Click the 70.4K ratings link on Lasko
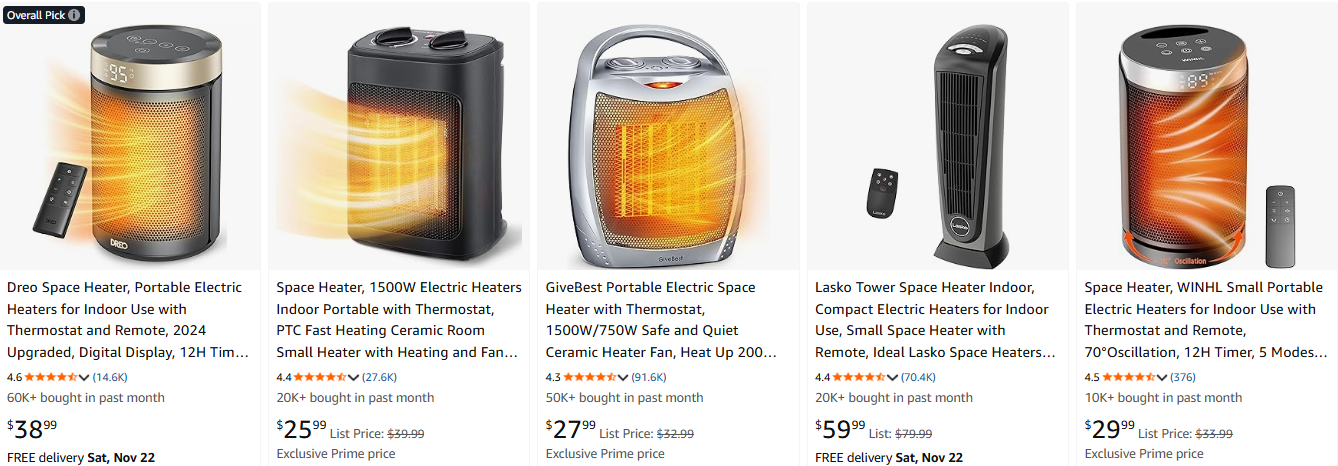1338x466 pixels. point(918,378)
